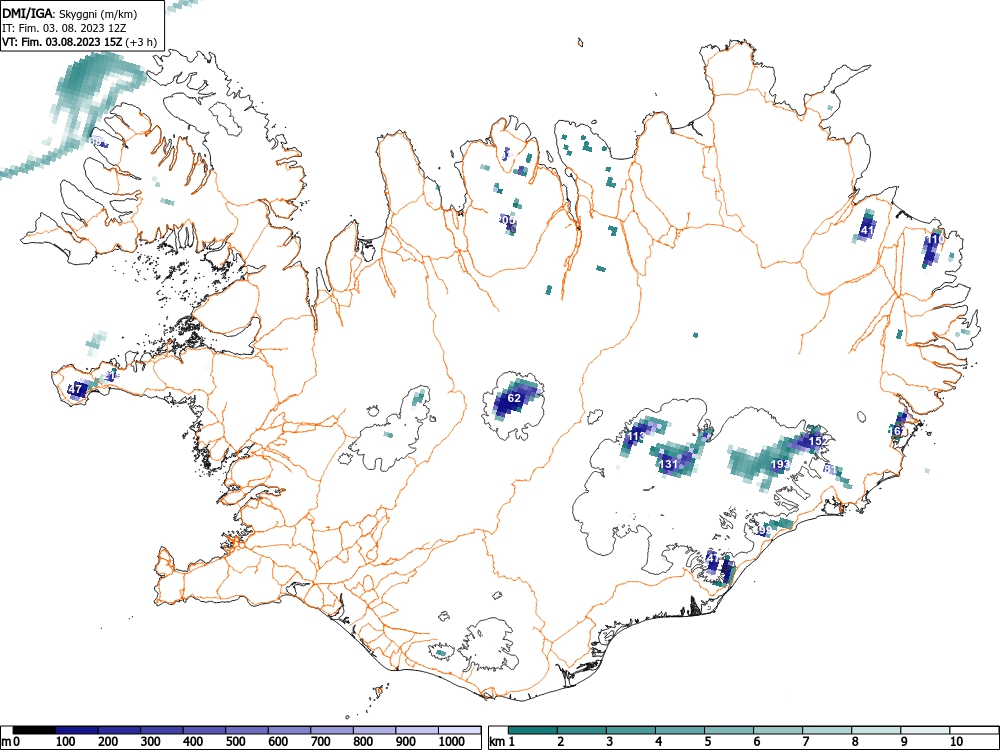This screenshot has width=1000, height=750.
Task: Click the '800' label in meter legend
Action: [364, 742]
